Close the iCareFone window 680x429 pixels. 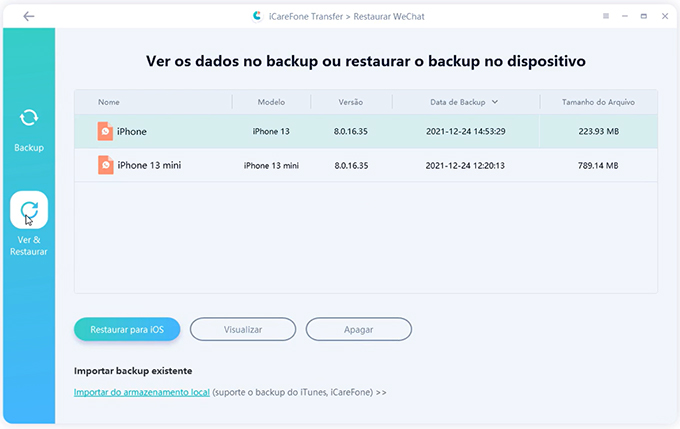665,16
